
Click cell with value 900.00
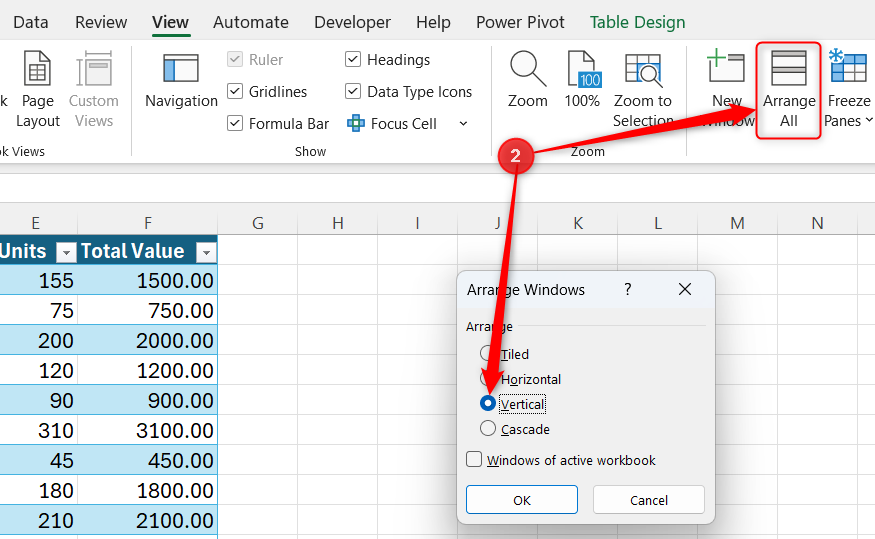pos(147,401)
